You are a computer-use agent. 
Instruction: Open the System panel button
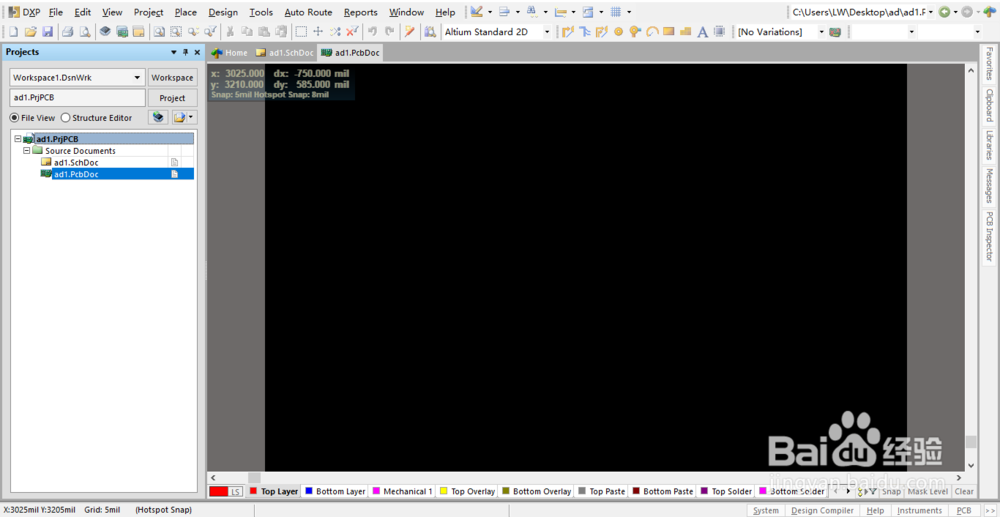click(765, 511)
